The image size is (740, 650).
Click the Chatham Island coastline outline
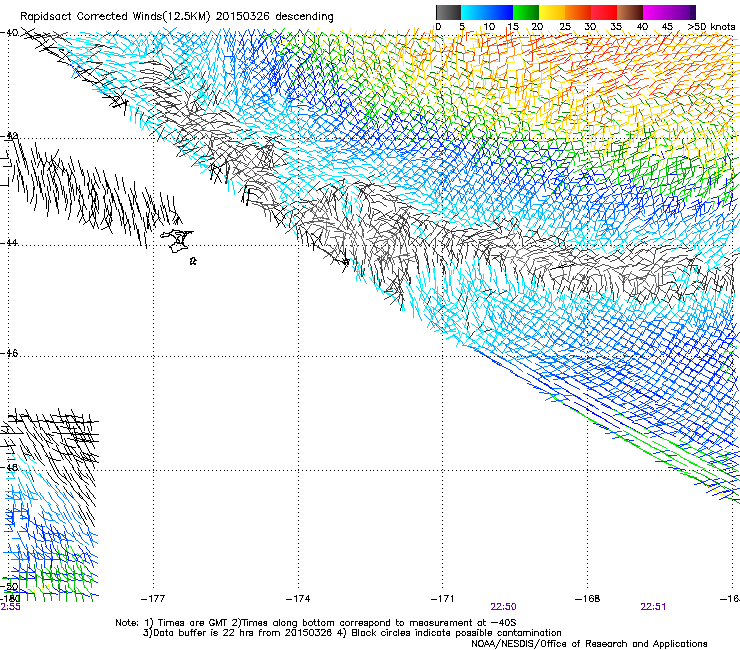(x=177, y=241)
